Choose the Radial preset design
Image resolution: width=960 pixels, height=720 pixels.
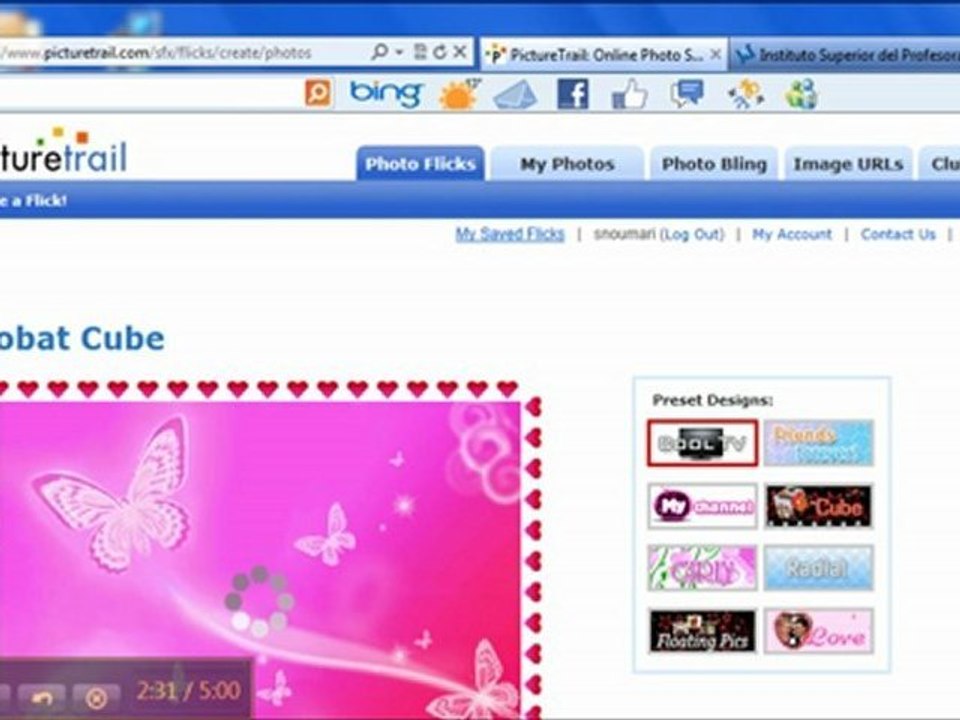coord(819,568)
